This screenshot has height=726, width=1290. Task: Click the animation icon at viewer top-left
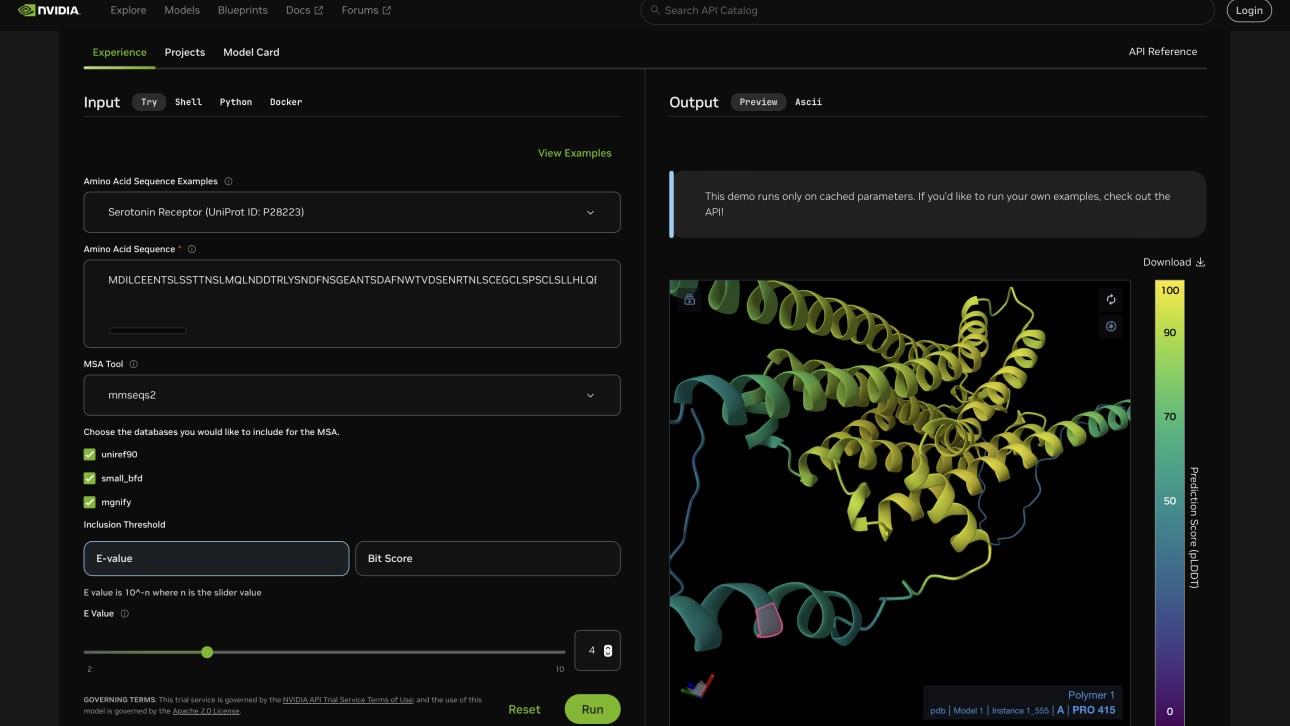[x=690, y=300]
